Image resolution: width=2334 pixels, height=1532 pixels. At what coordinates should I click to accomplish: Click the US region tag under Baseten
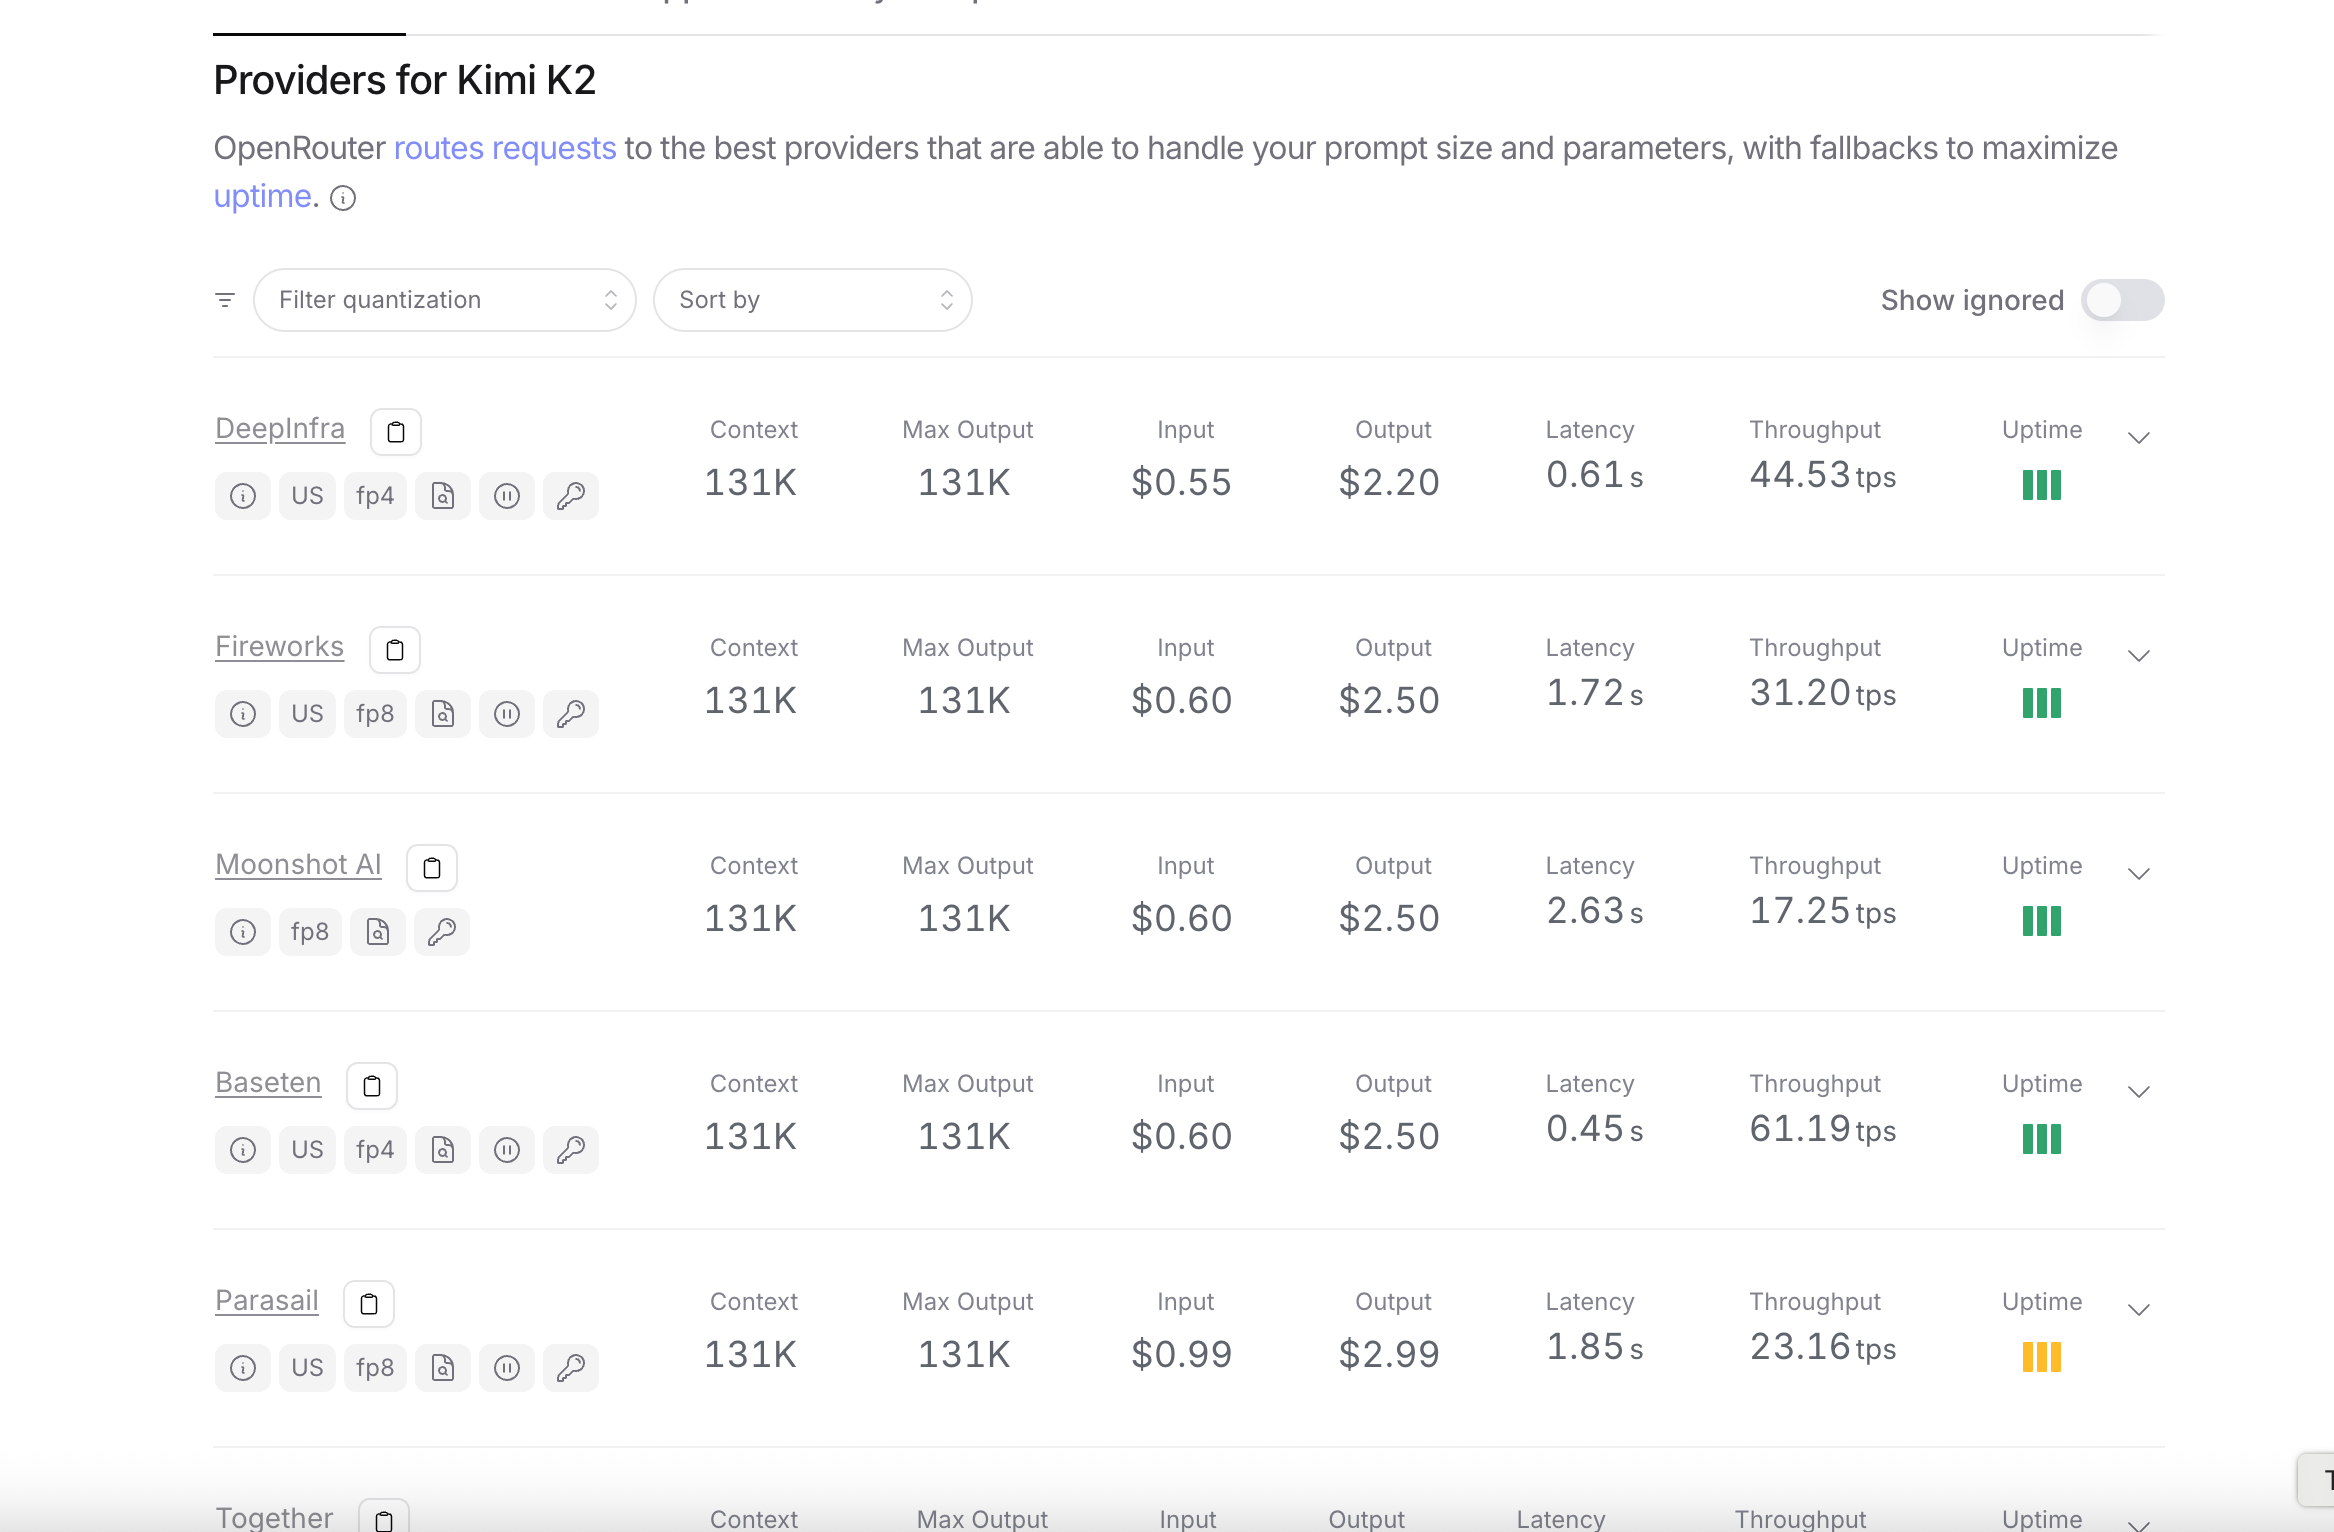click(x=307, y=1150)
